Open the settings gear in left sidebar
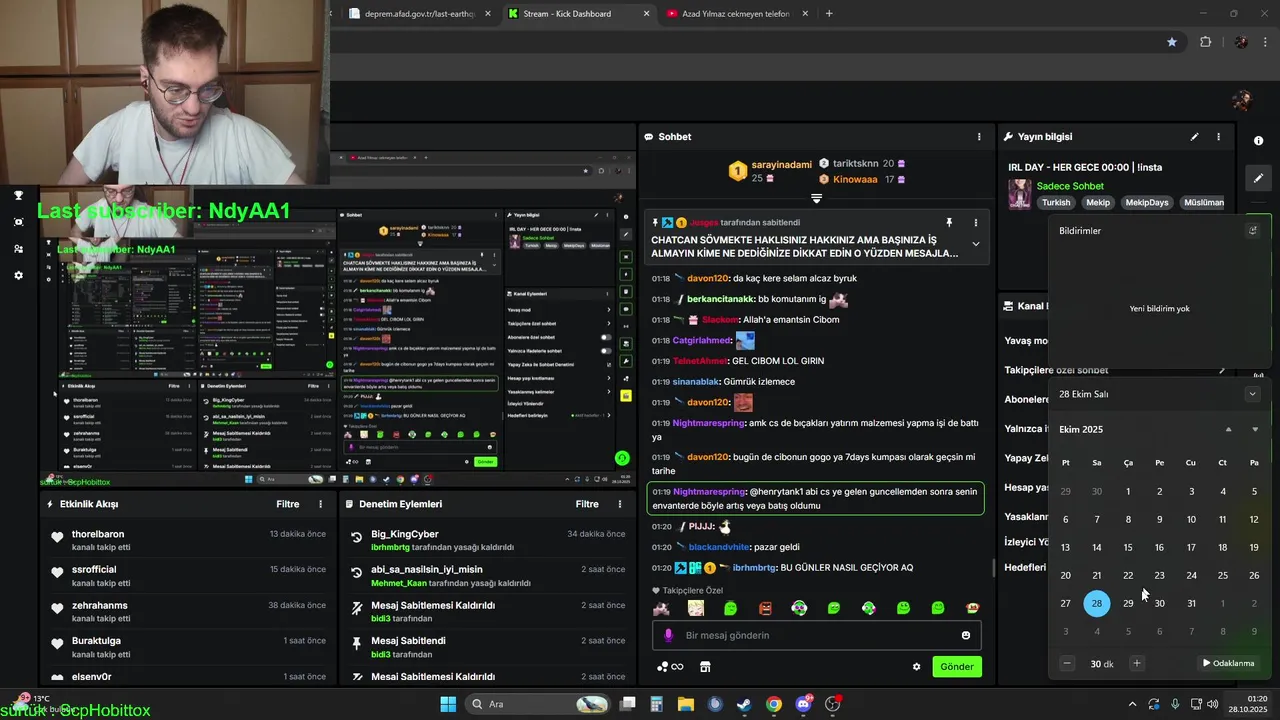The width and height of the screenshot is (1280, 720). click(x=18, y=275)
